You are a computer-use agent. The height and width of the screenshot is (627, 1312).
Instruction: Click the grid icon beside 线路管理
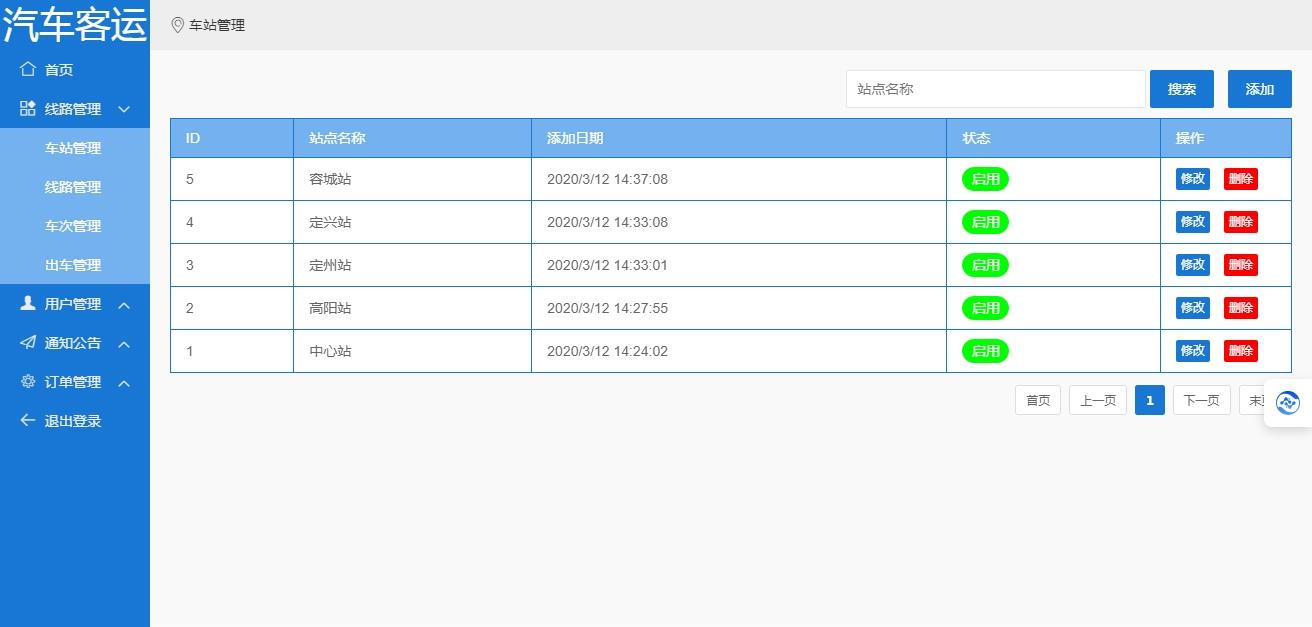(x=28, y=108)
